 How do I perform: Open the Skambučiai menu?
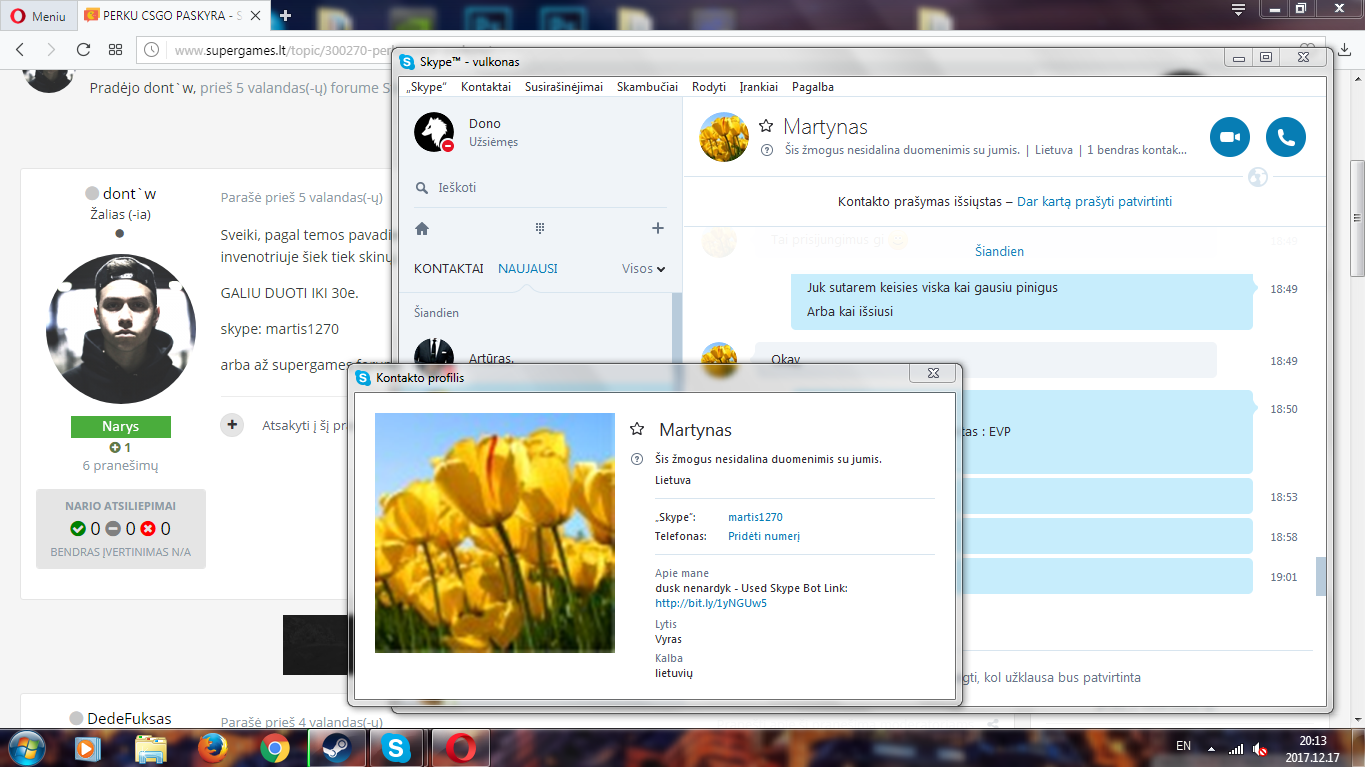pos(647,87)
